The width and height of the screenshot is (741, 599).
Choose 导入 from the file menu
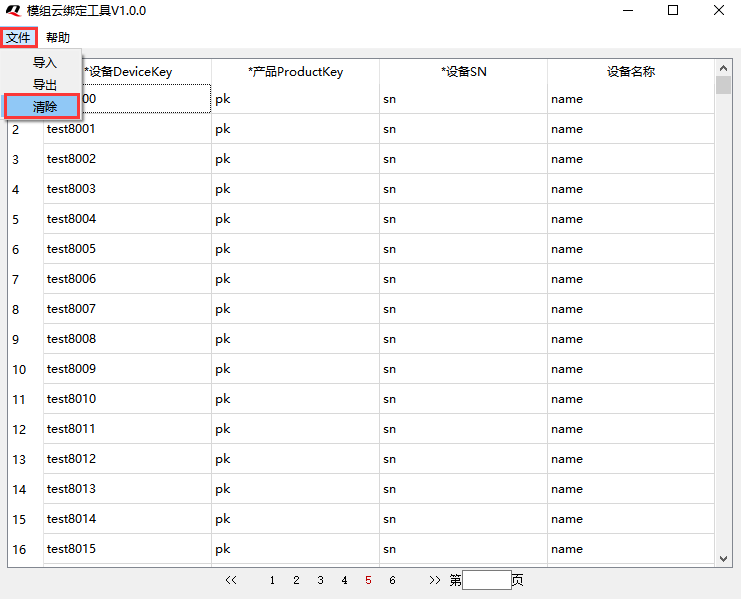[x=44, y=62]
